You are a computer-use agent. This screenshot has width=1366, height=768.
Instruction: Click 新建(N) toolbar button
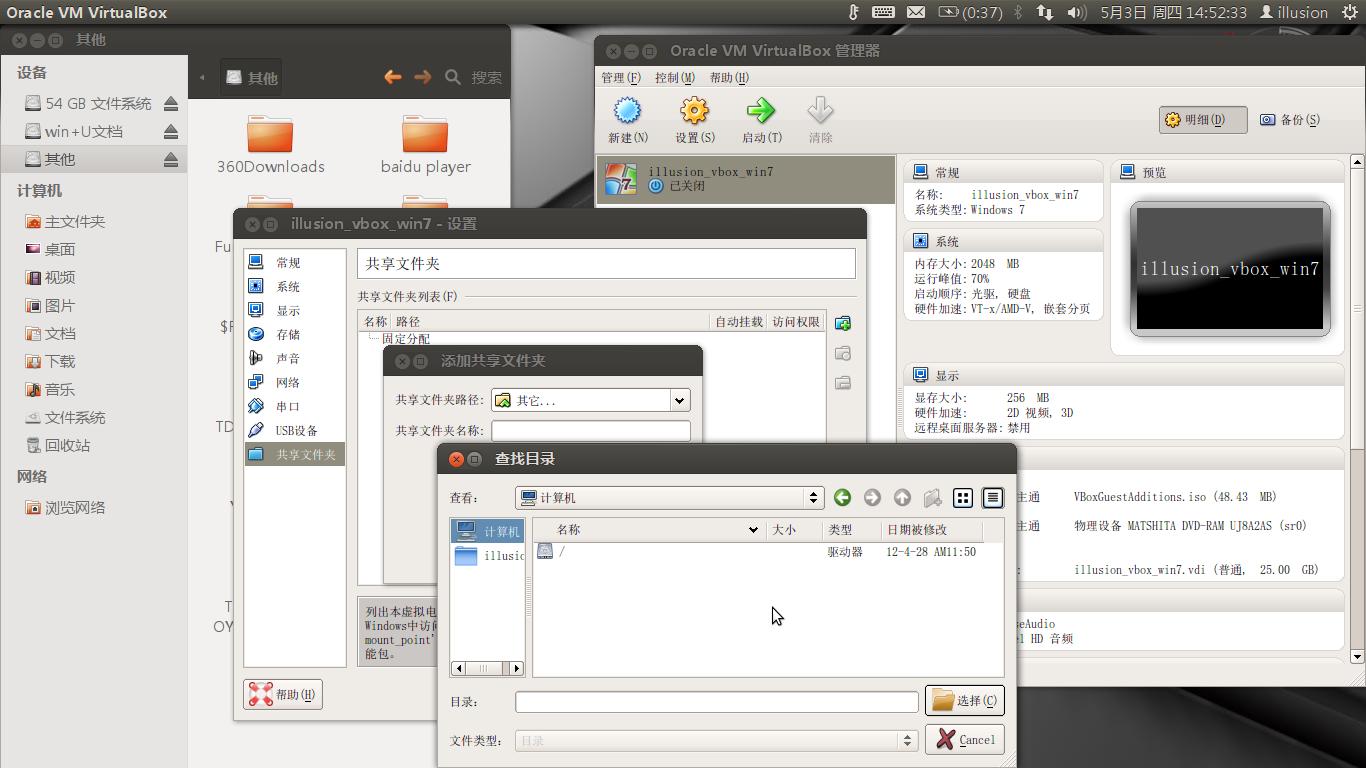tap(627, 120)
